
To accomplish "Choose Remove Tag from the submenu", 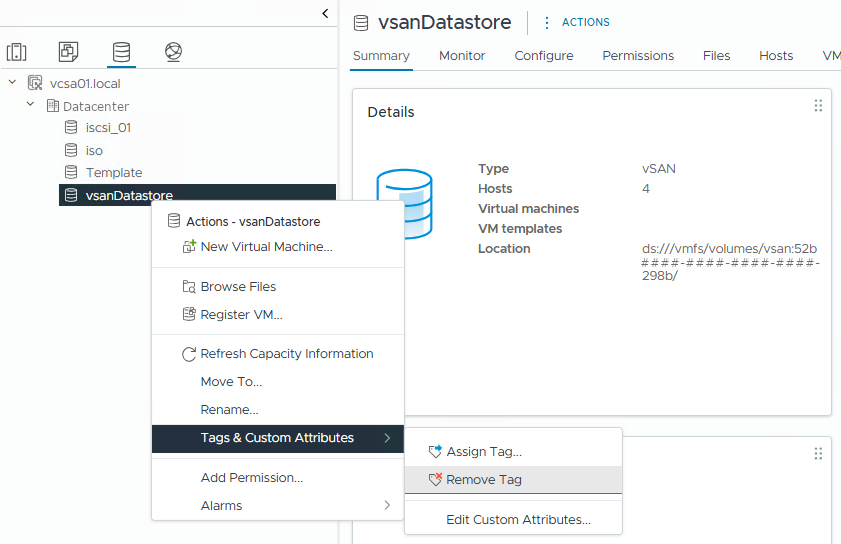I will pos(484,480).
